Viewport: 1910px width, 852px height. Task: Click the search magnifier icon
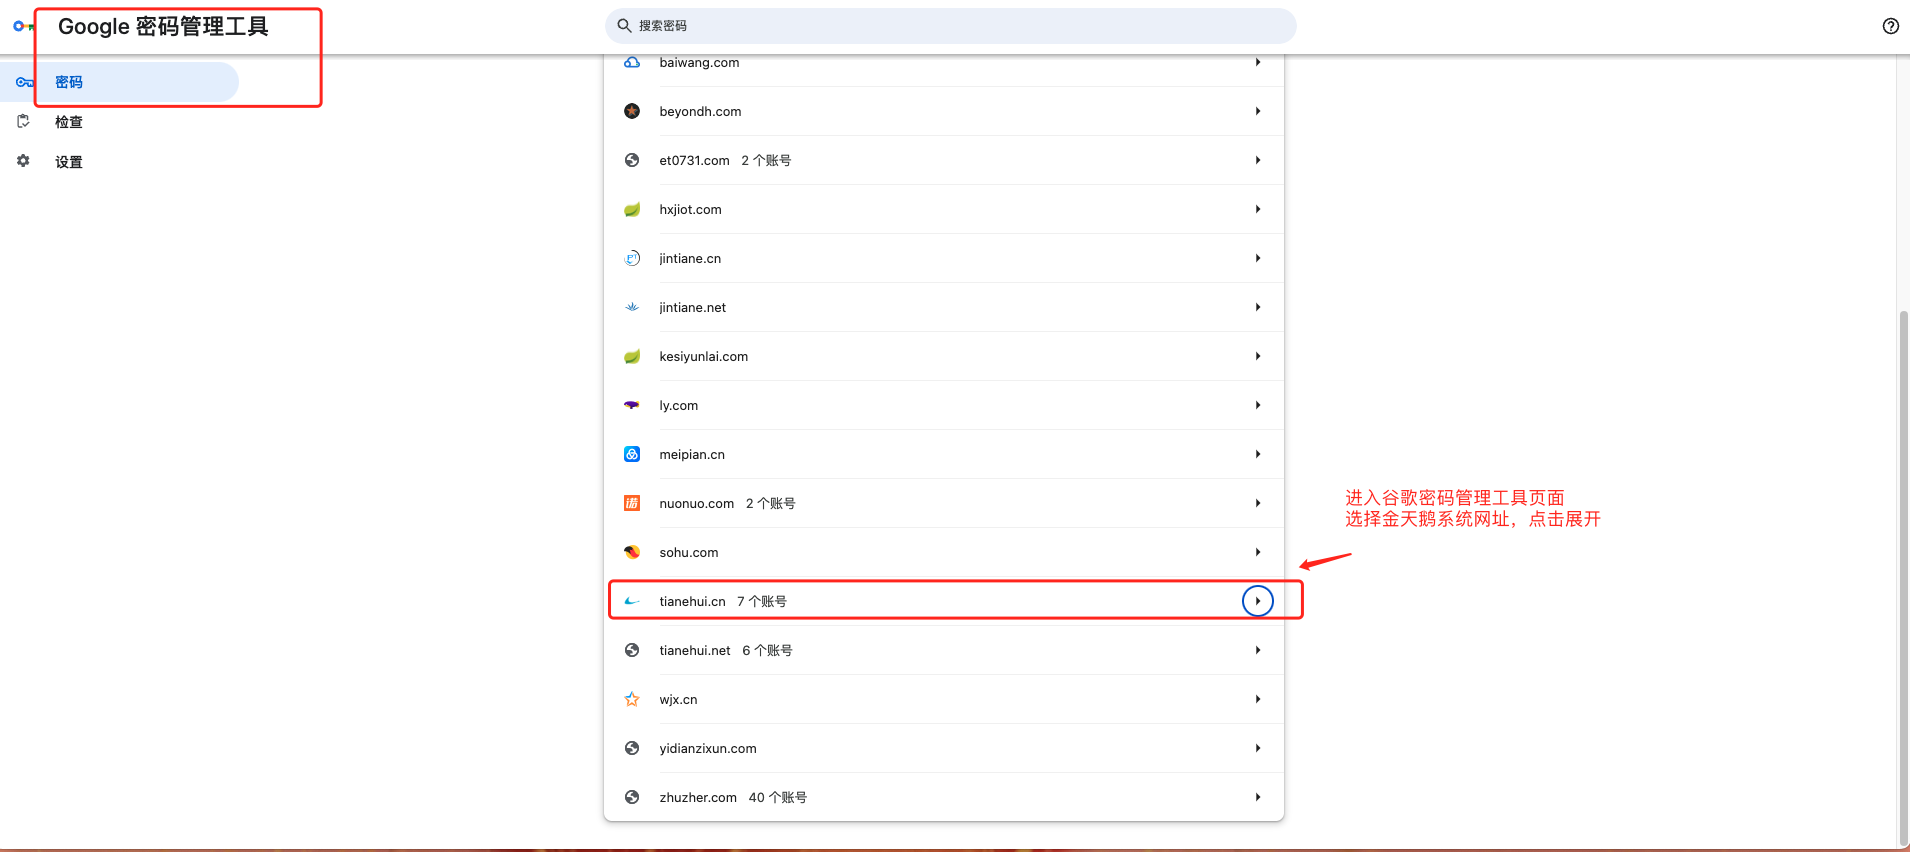click(624, 26)
